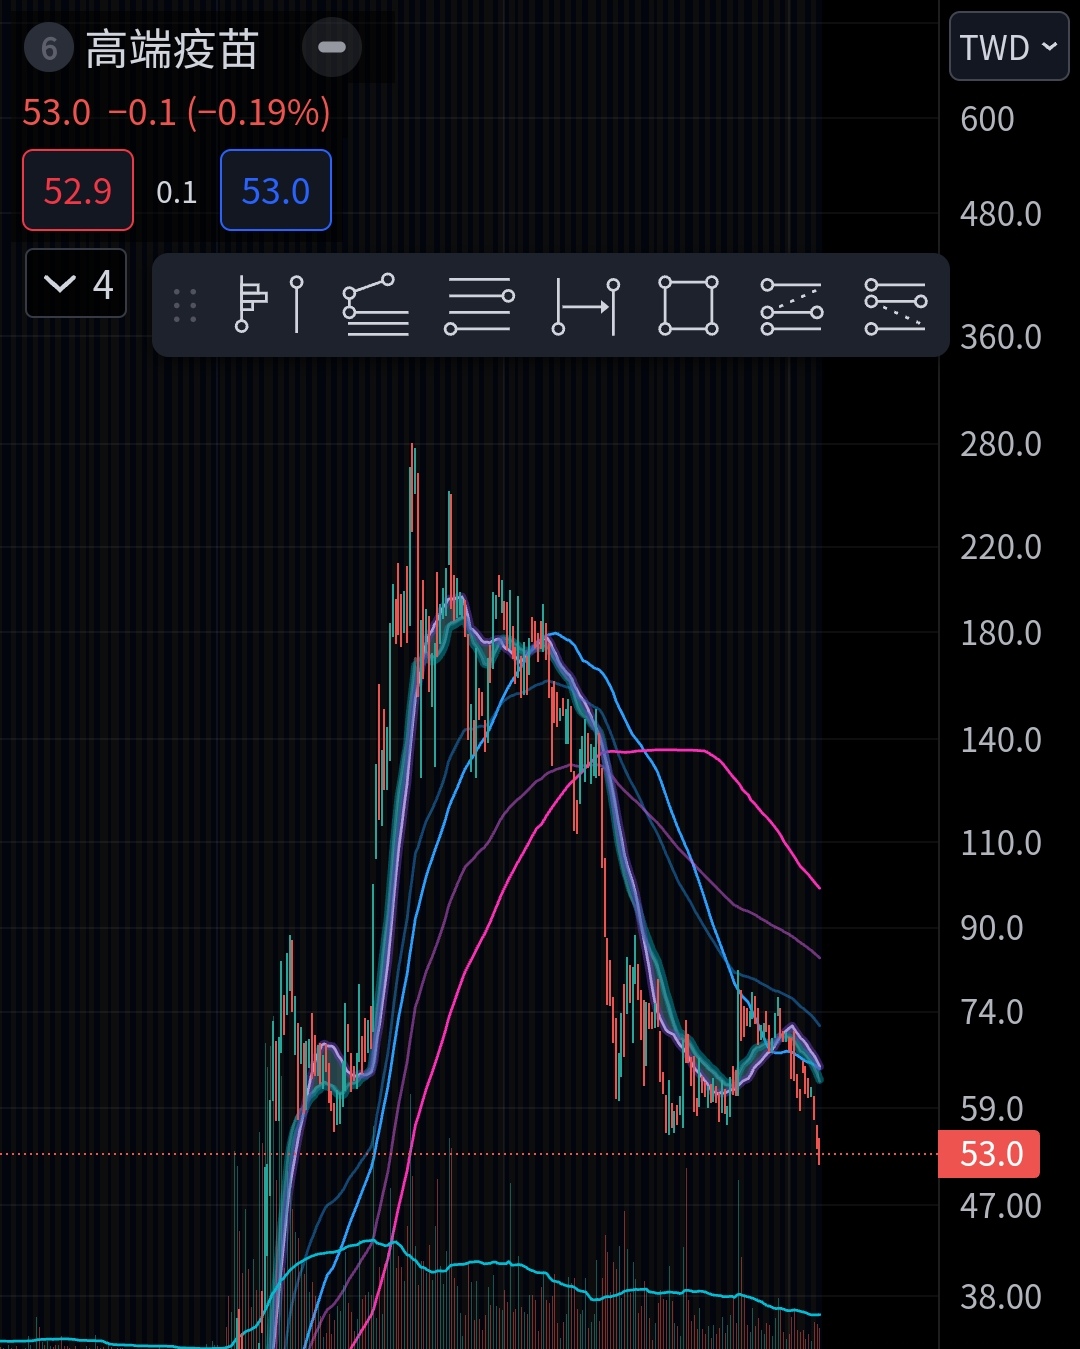Tap the 59.0 price axis label
This screenshot has width=1080, height=1349.
tap(992, 1109)
